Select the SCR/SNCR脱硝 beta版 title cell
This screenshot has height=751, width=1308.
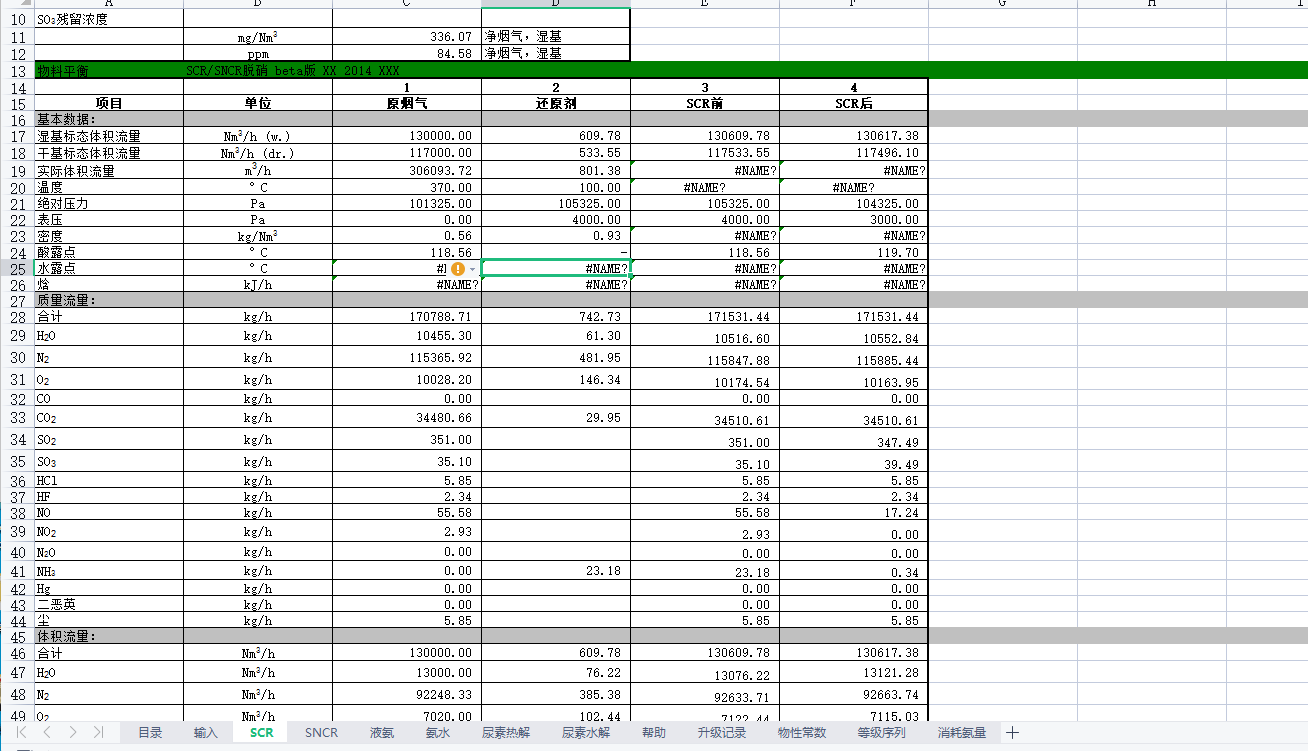(x=293, y=71)
